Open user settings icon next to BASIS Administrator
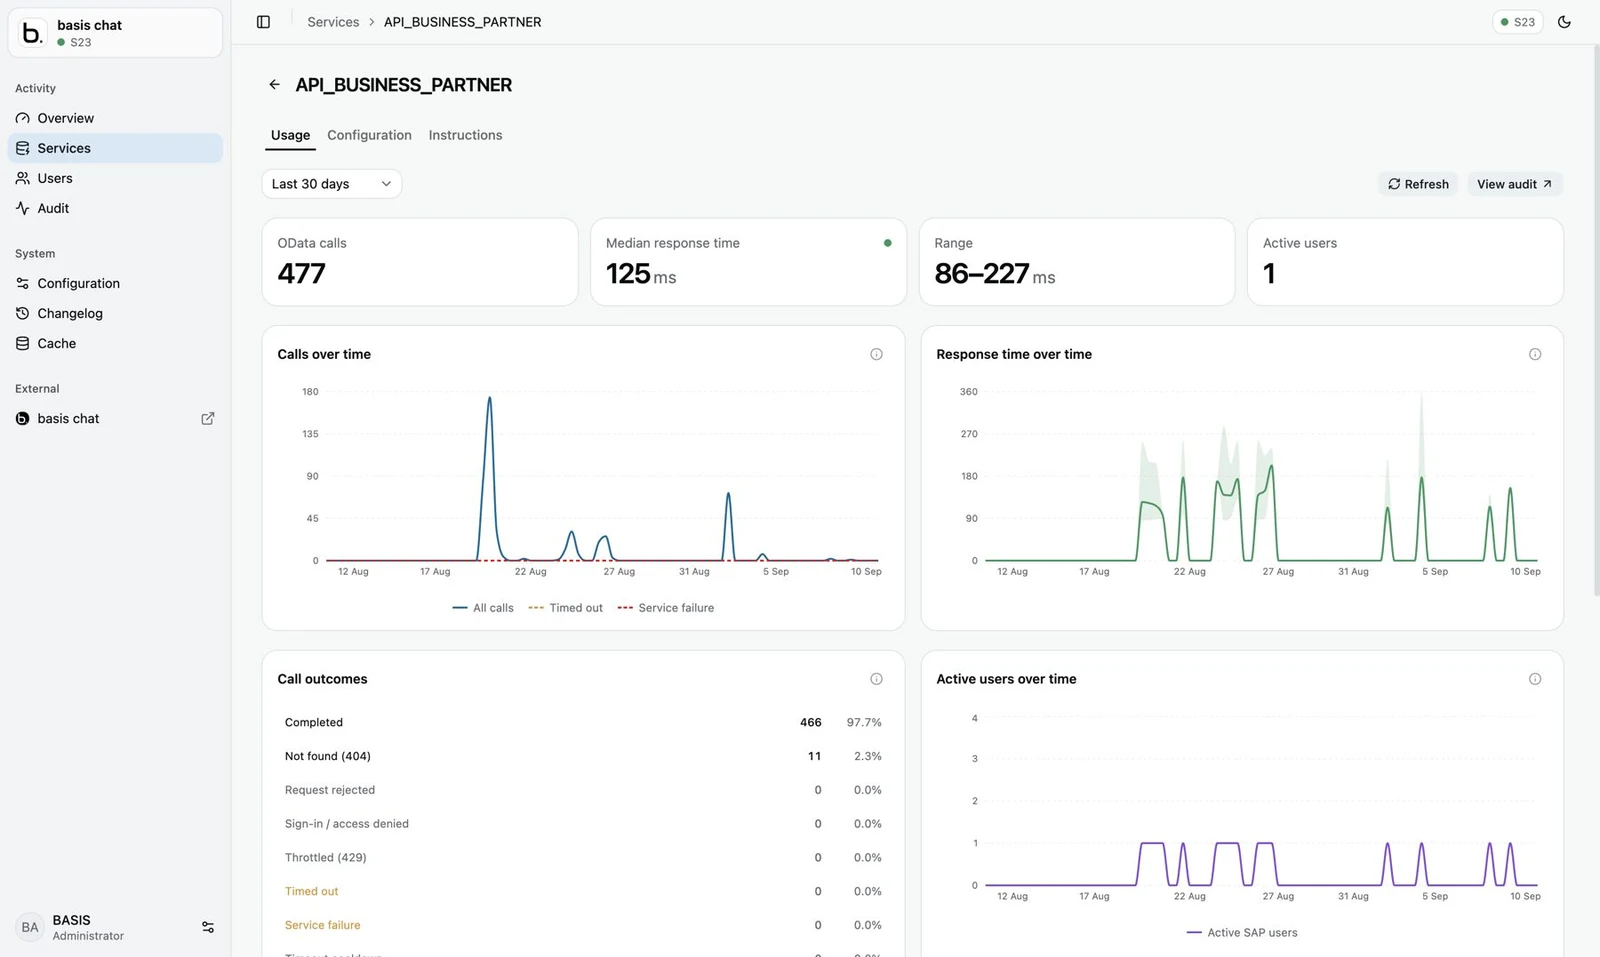Screen dimensions: 1600x957 [208, 928]
